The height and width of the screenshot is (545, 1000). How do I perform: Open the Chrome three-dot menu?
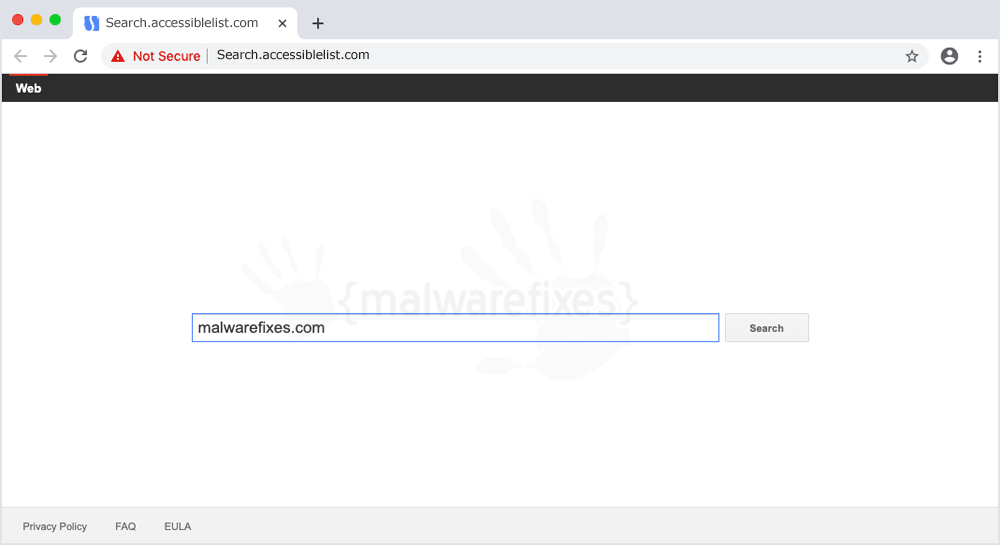(980, 56)
